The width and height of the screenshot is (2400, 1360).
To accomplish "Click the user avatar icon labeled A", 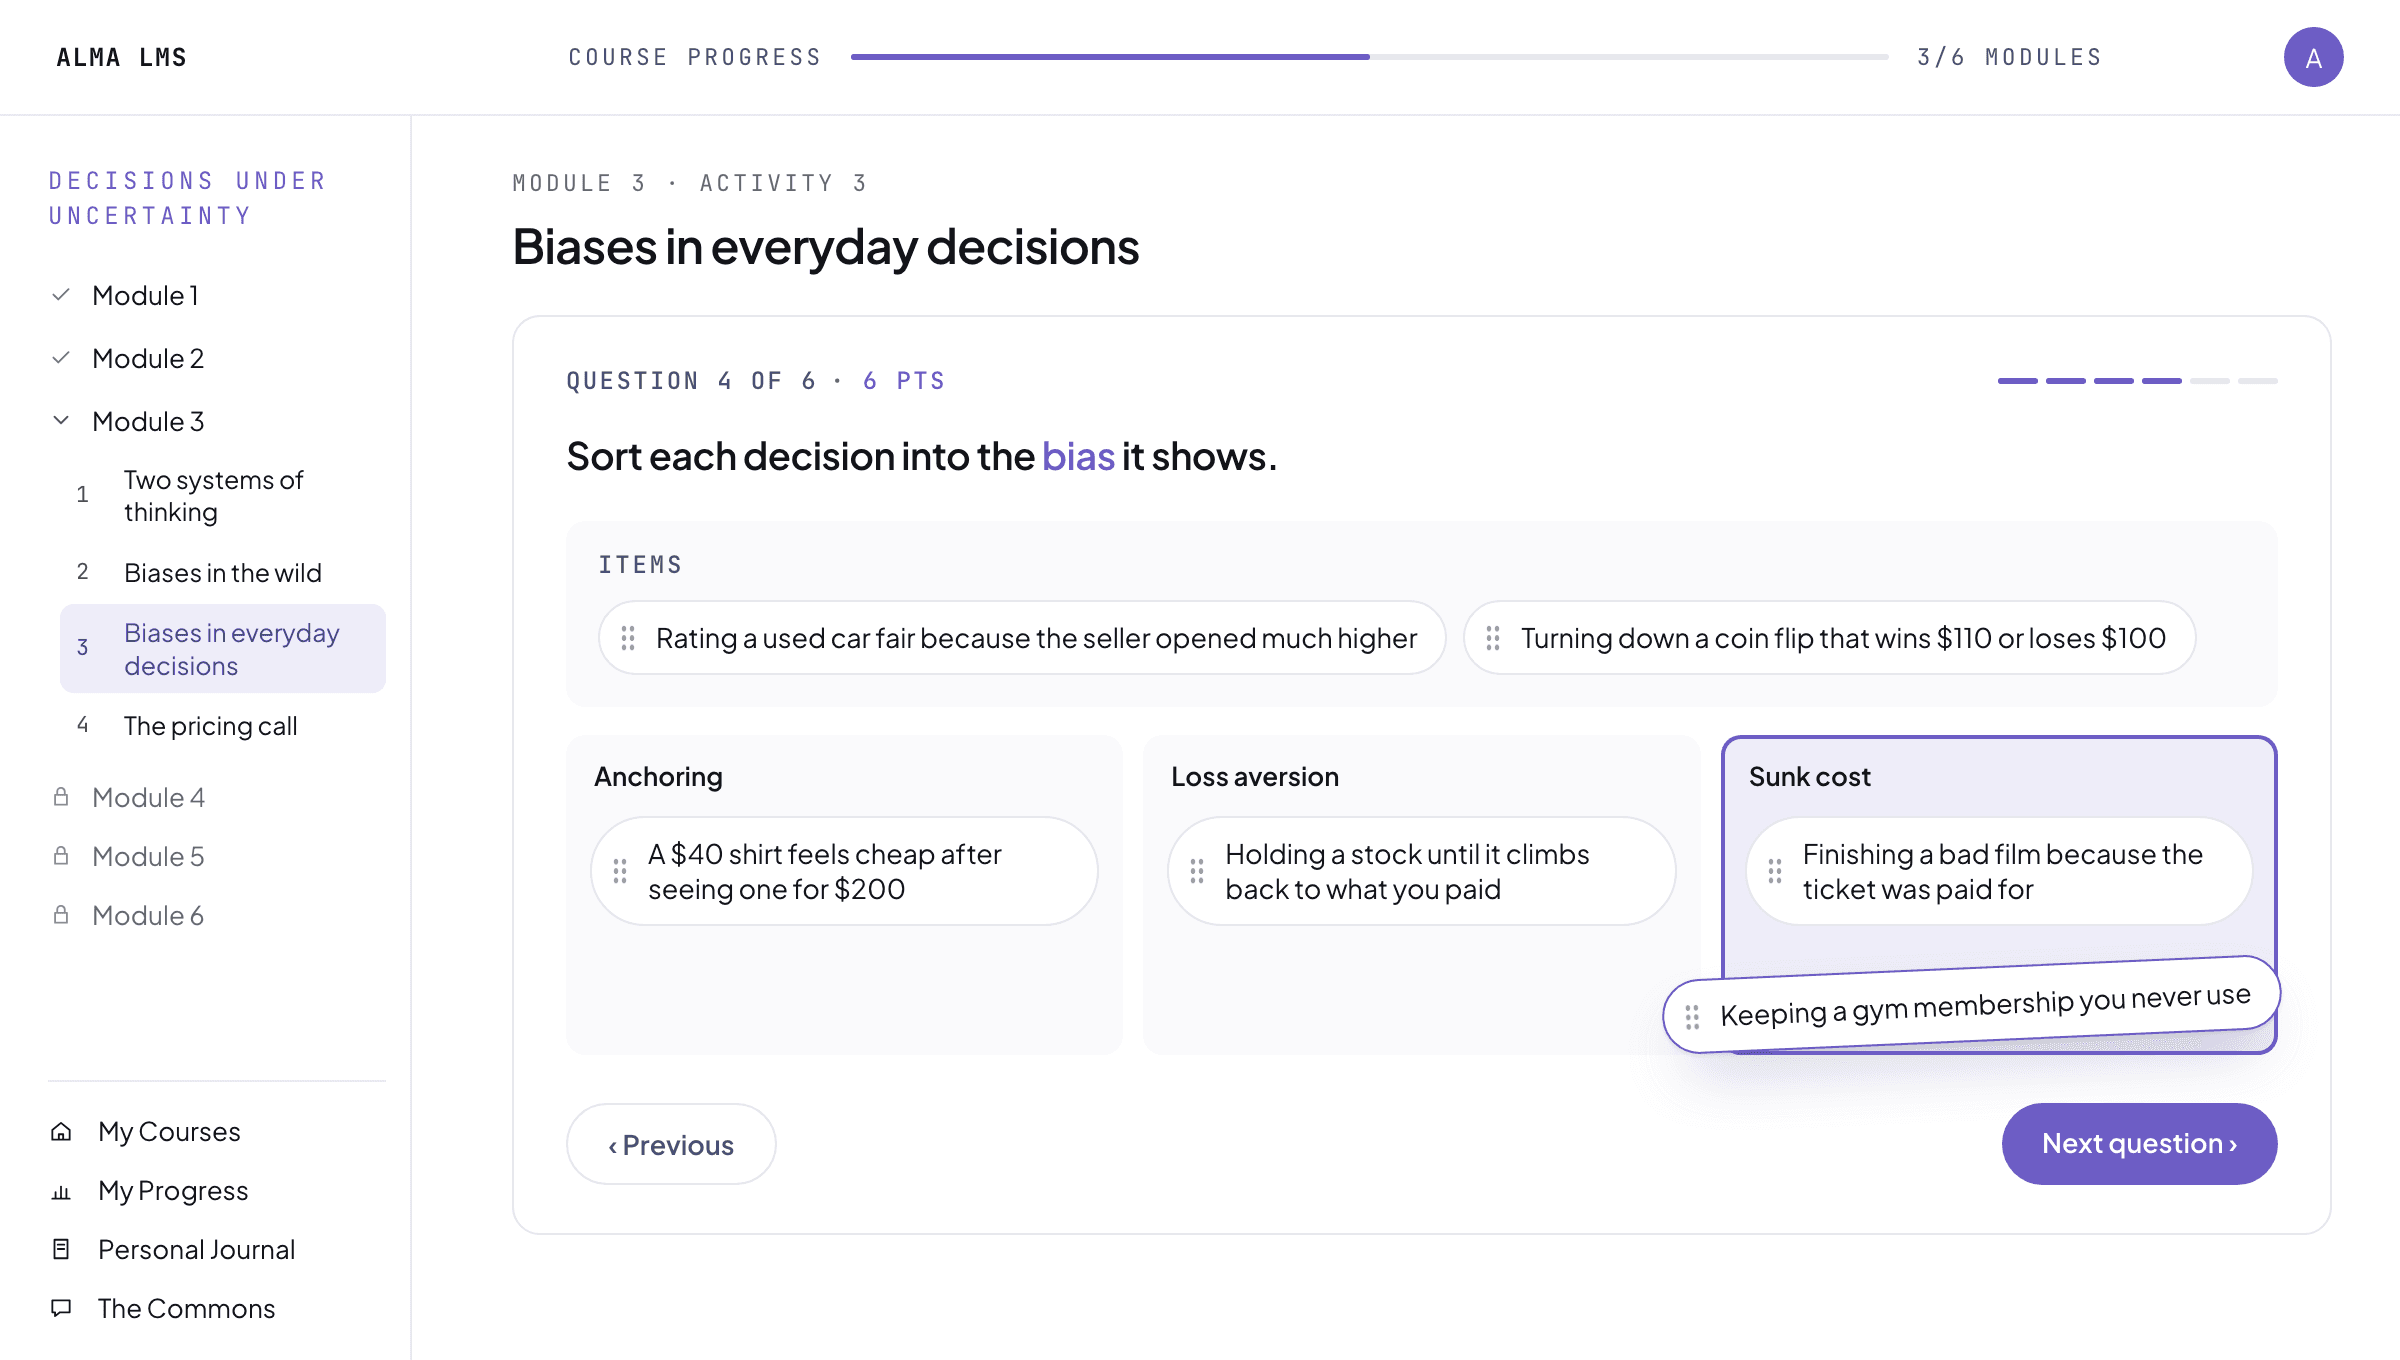I will pyautogui.click(x=2313, y=57).
